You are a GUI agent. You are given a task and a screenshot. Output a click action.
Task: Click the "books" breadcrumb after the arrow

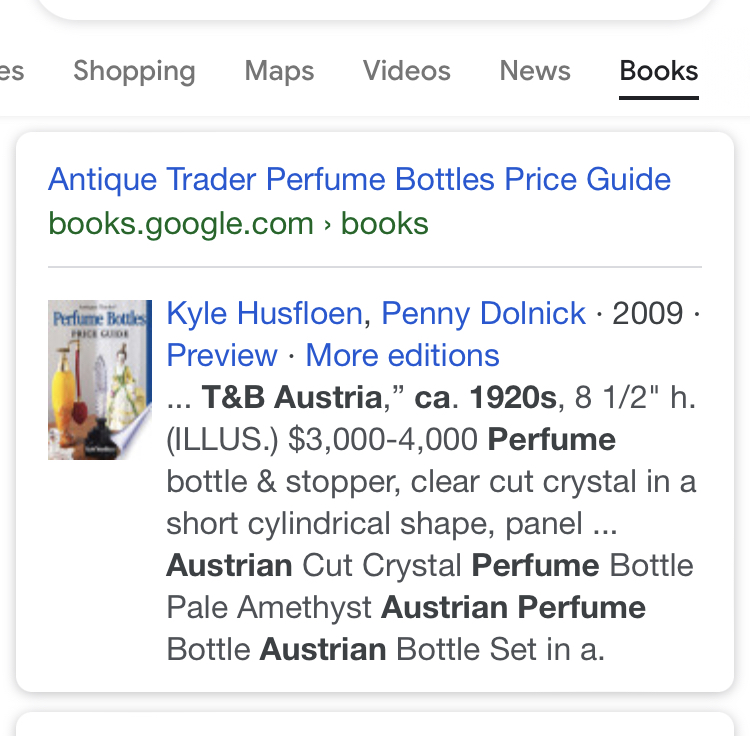[385, 223]
